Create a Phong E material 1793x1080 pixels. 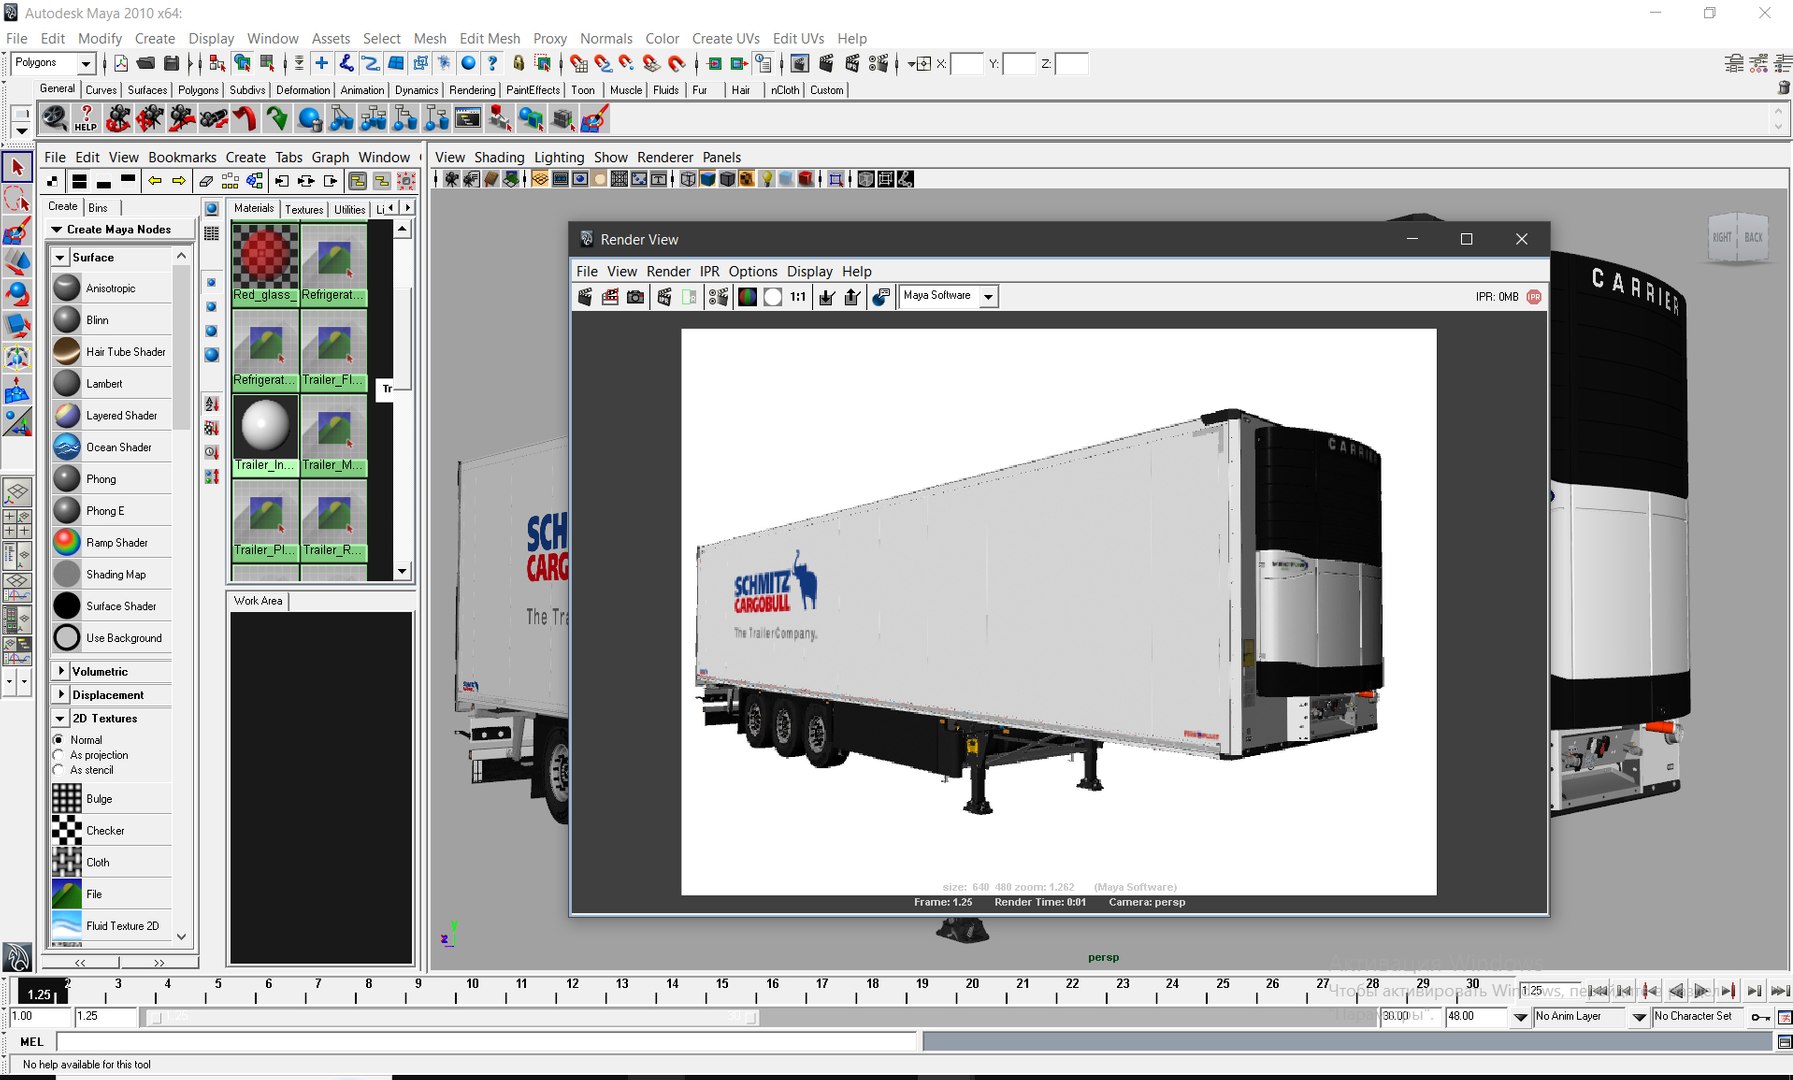point(112,511)
